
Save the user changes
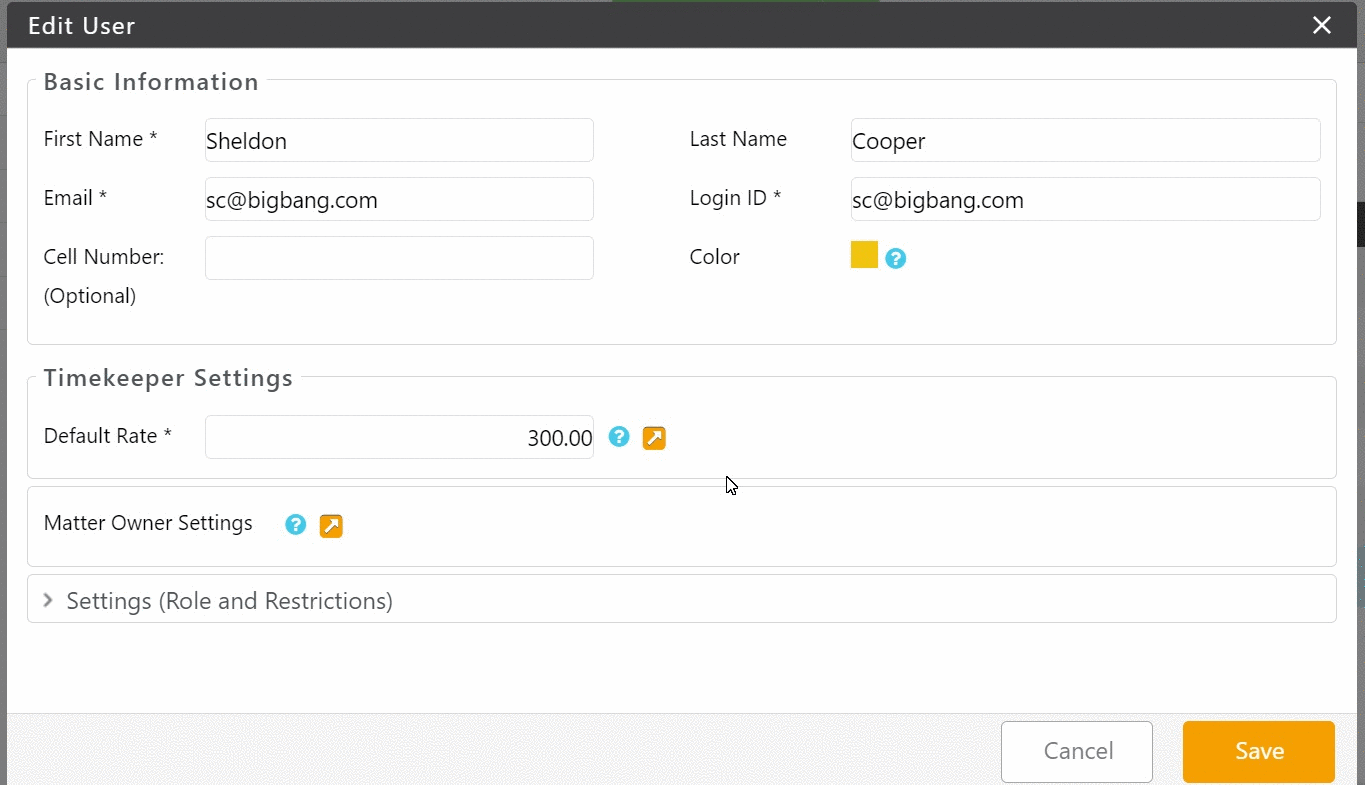coord(1258,751)
